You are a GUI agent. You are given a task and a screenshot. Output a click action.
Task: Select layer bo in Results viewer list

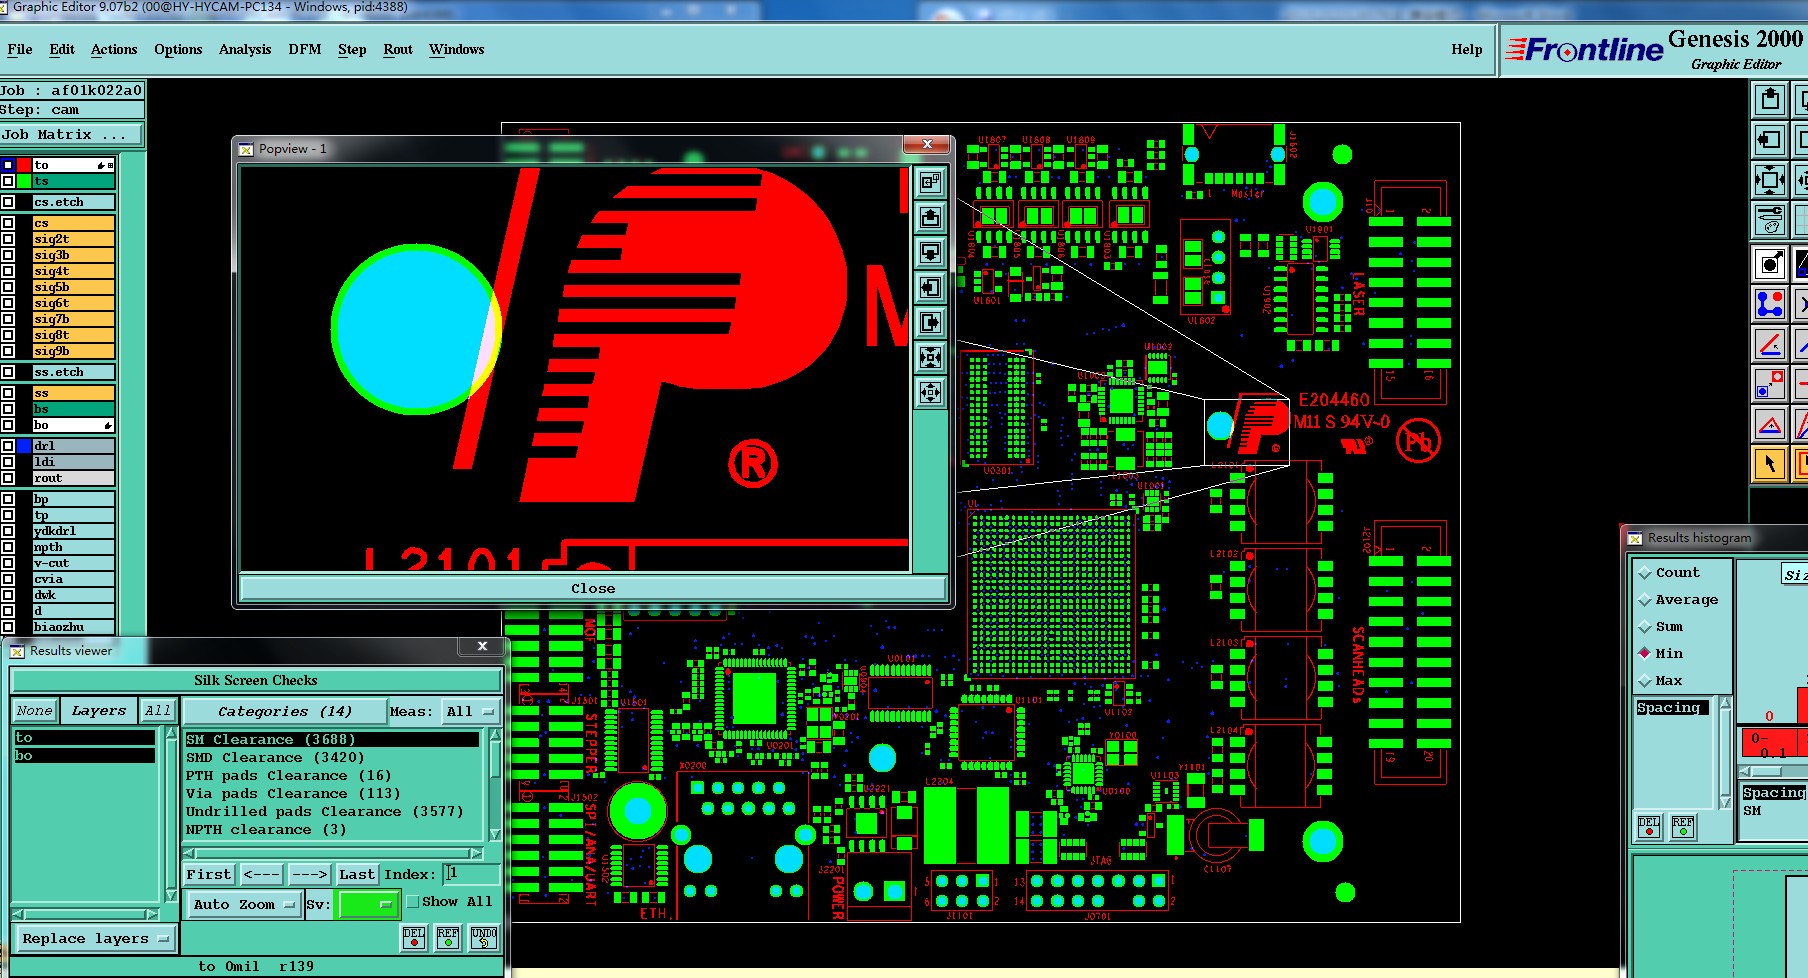coord(84,756)
